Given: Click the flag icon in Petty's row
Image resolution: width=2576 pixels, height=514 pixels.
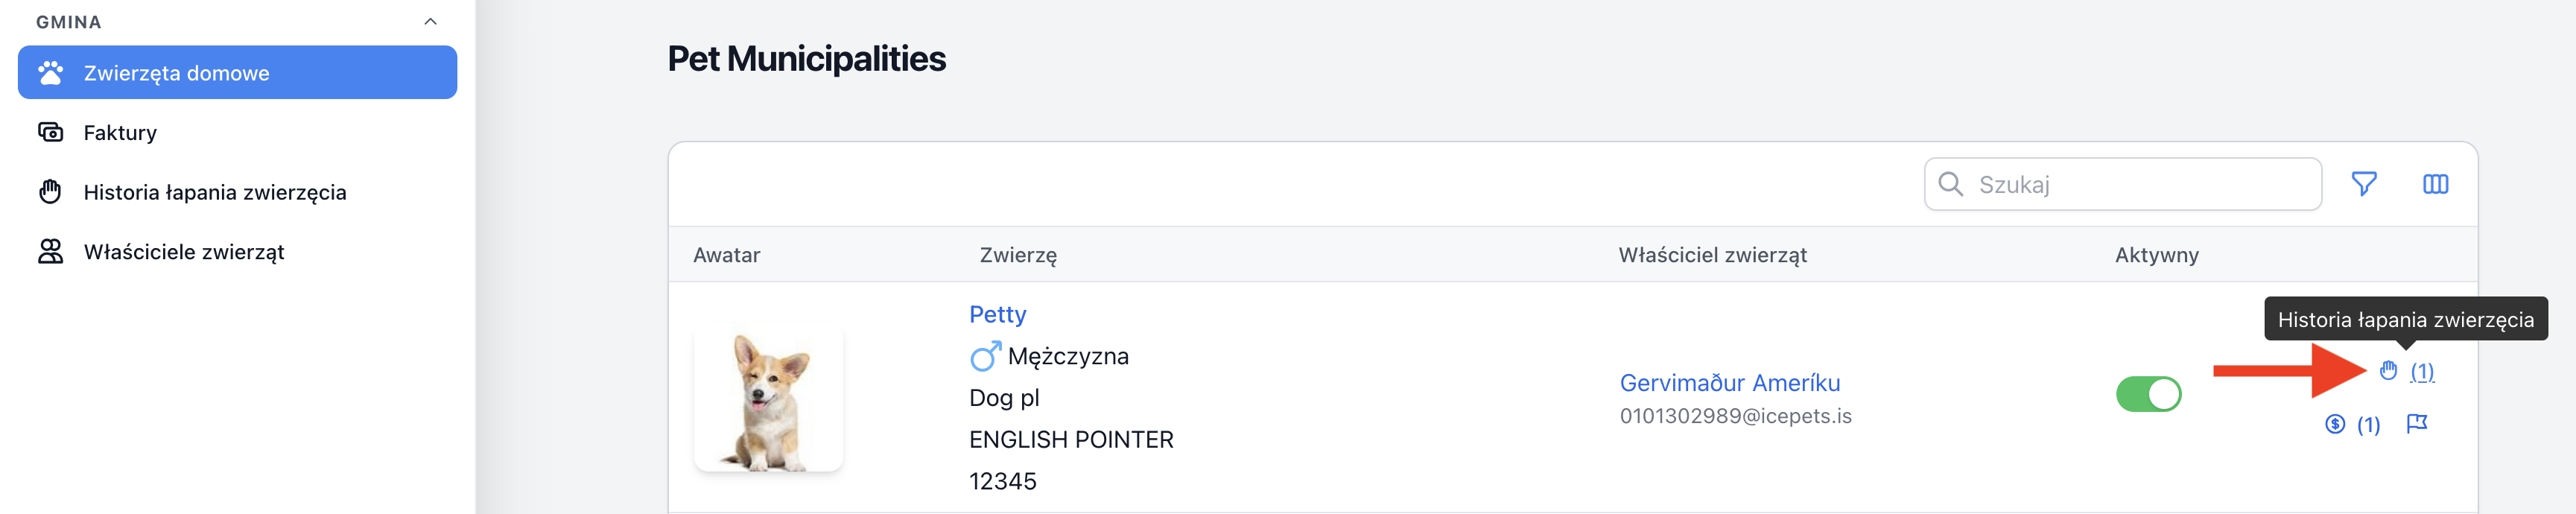Looking at the screenshot, I should tap(2417, 424).
